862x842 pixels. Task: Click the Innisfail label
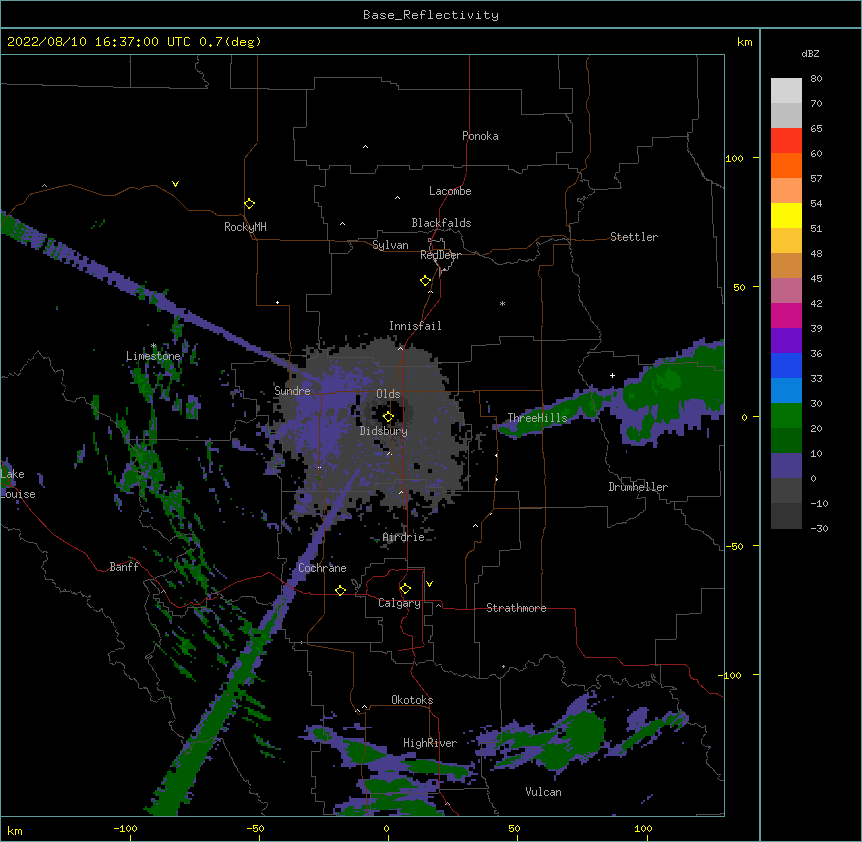tap(415, 326)
